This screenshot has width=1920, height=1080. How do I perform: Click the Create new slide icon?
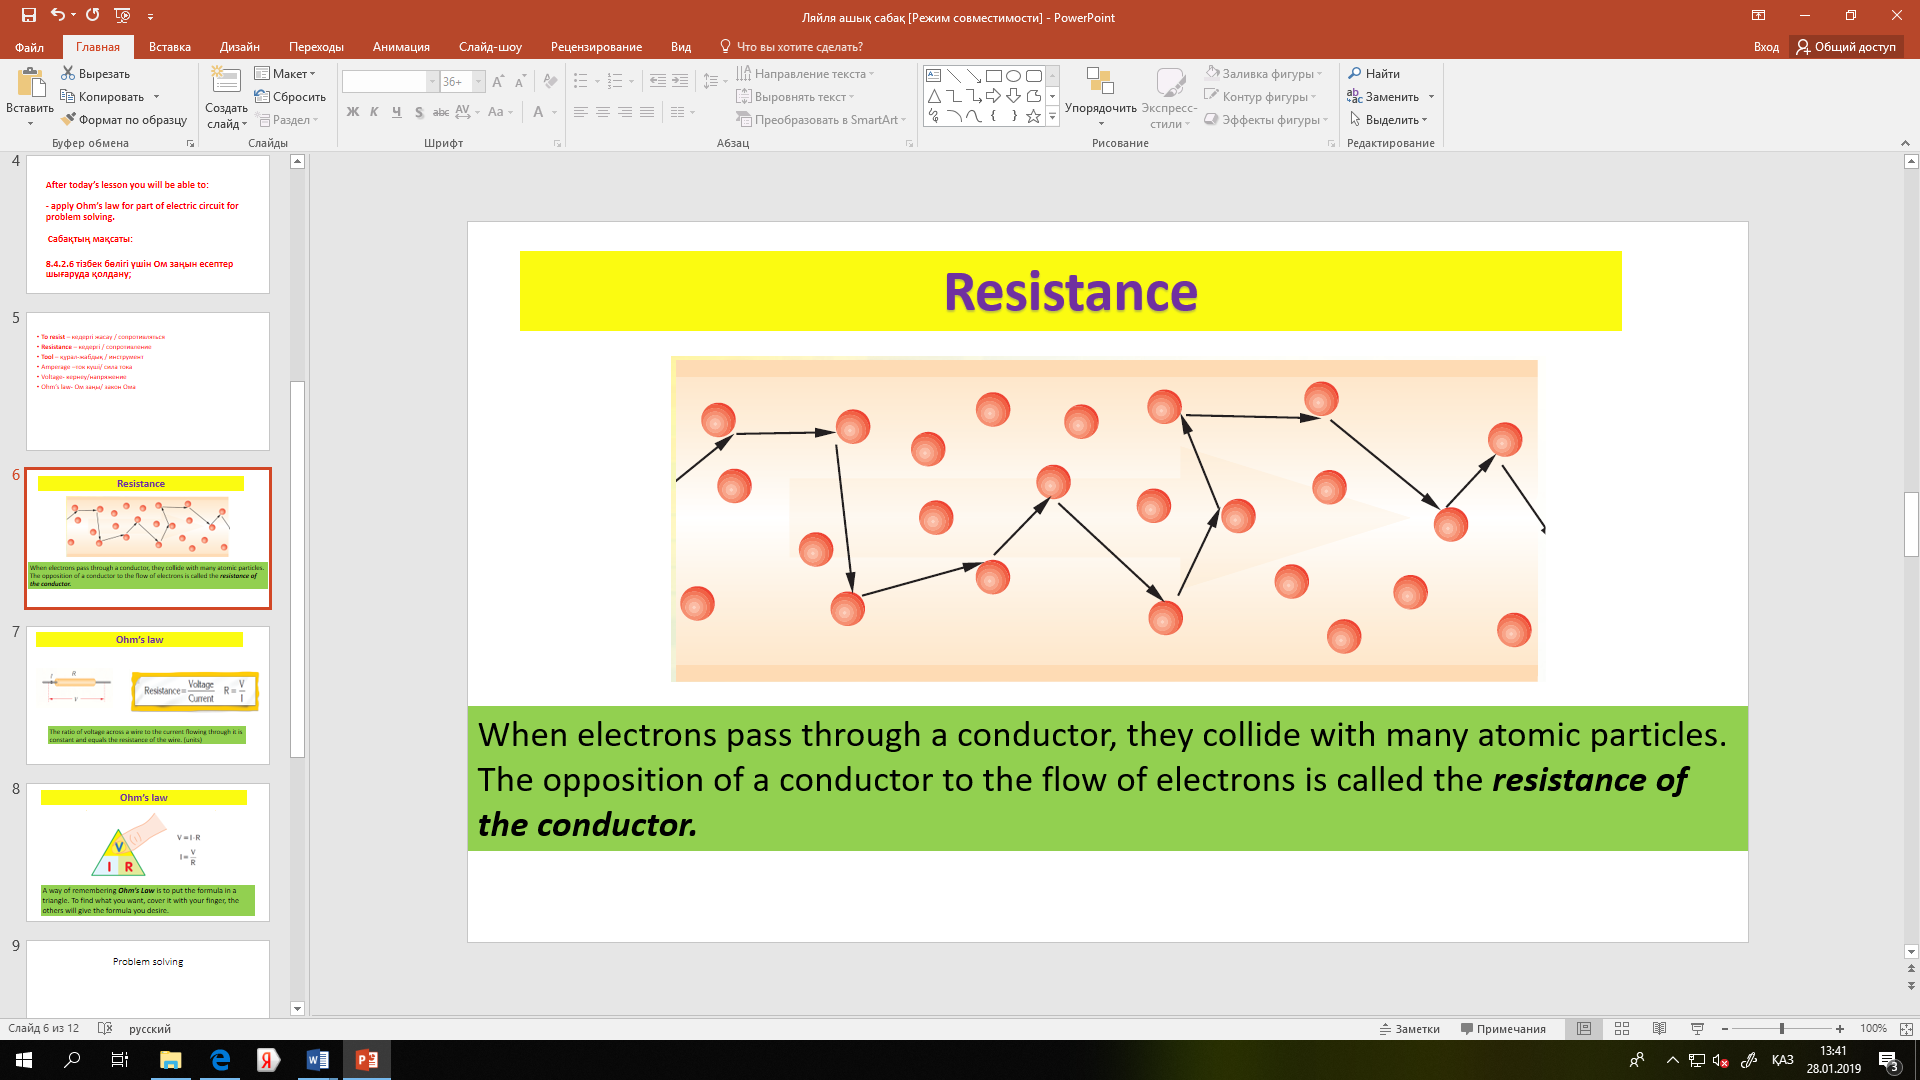[x=226, y=82]
